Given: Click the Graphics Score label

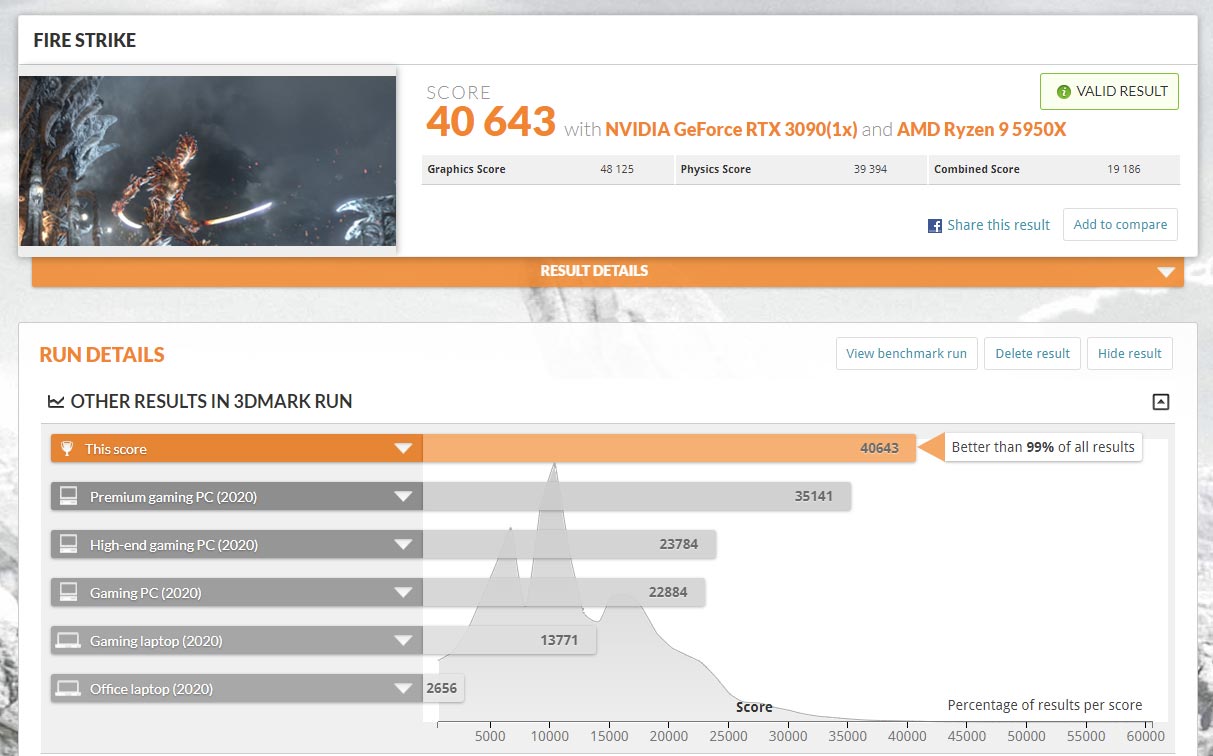Looking at the screenshot, I should tap(466, 169).
